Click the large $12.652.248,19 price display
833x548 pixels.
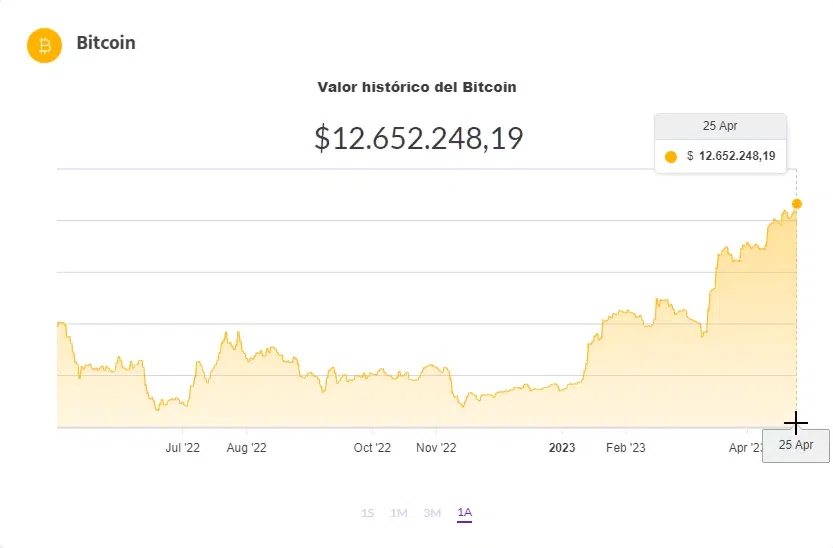click(x=419, y=138)
